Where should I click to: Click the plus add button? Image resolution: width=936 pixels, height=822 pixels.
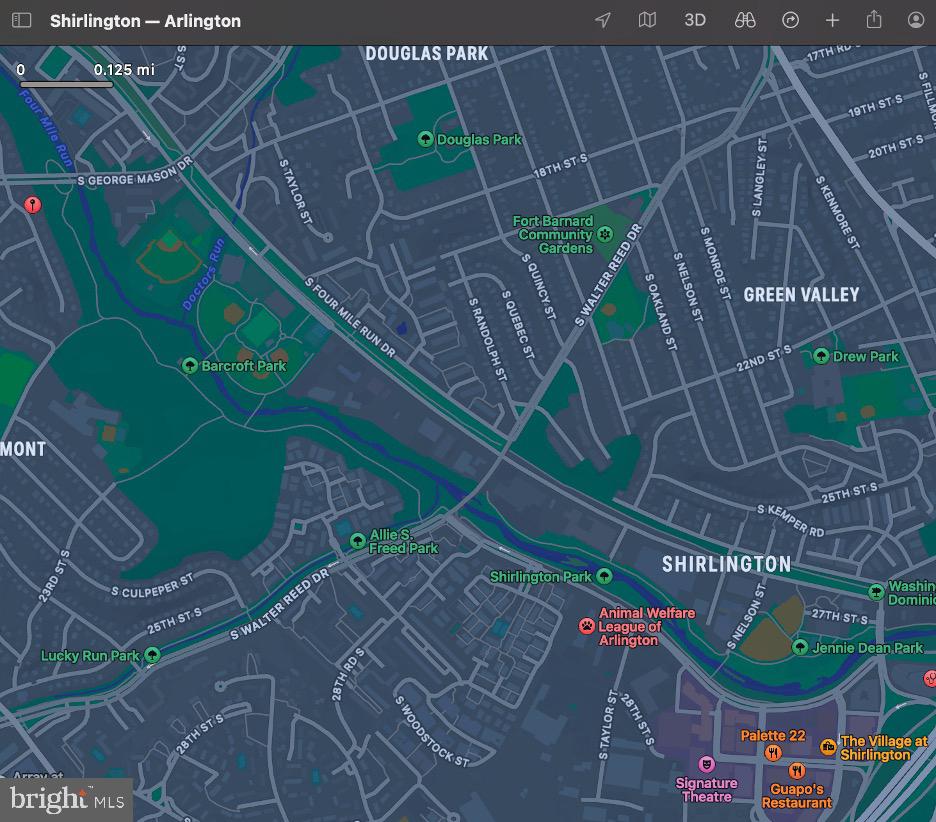[832, 20]
